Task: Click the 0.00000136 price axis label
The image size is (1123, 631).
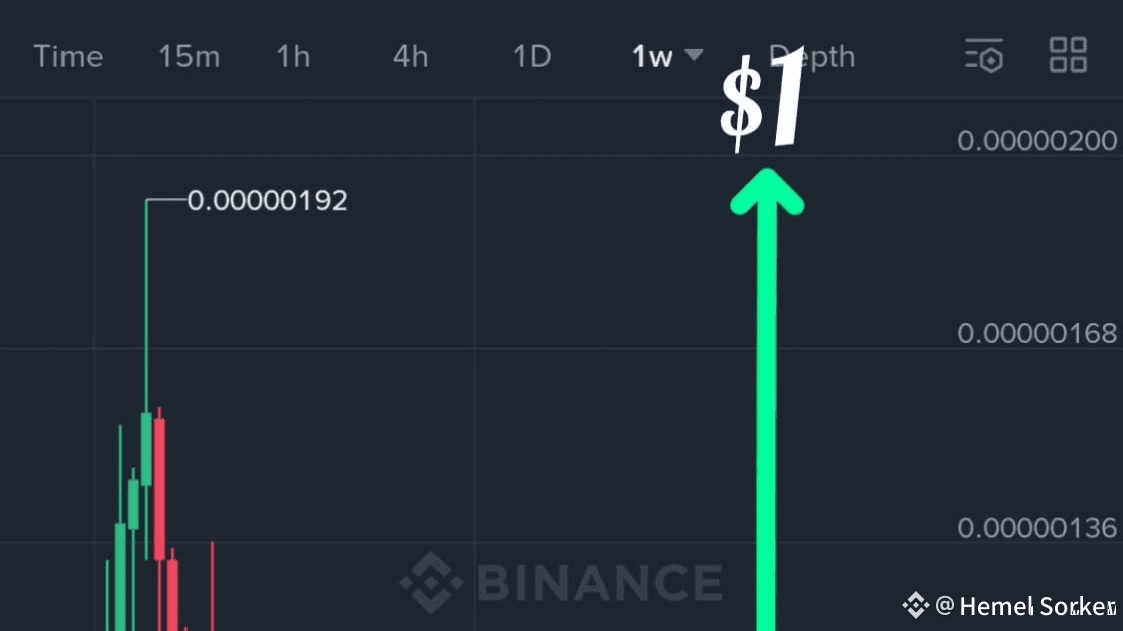Action: pos(1037,527)
